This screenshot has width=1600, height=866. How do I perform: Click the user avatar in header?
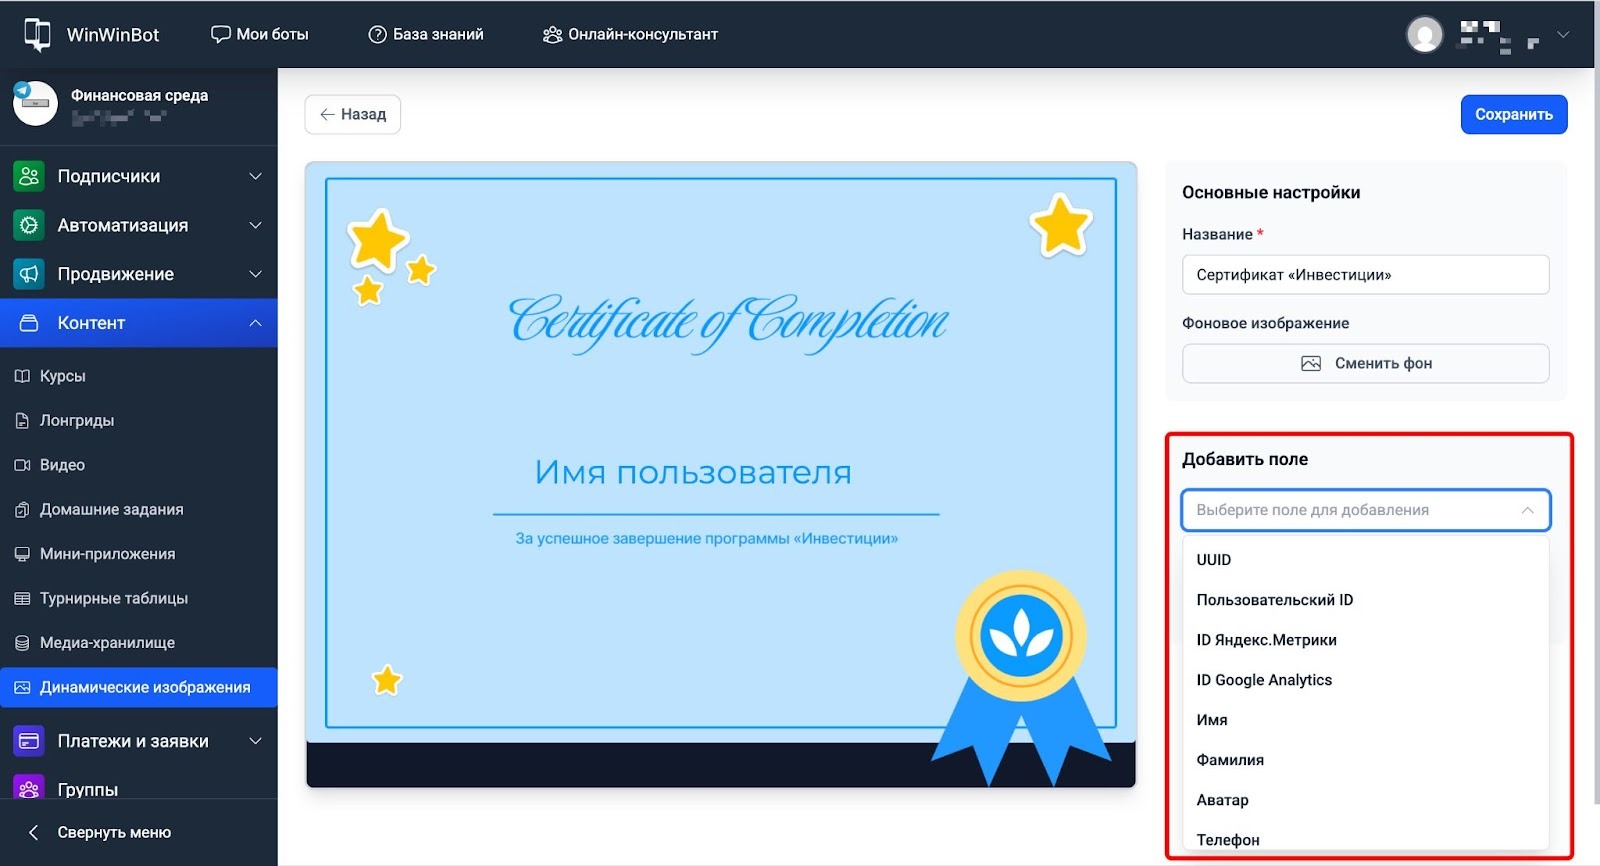tap(1424, 34)
